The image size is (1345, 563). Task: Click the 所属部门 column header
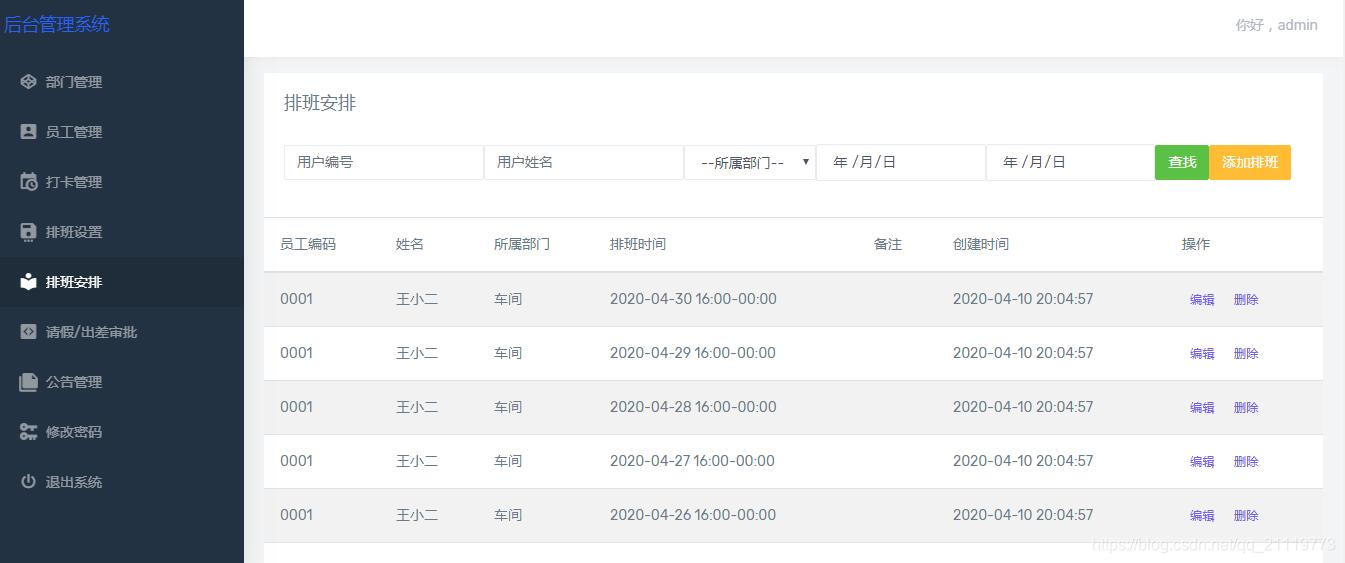pos(522,244)
